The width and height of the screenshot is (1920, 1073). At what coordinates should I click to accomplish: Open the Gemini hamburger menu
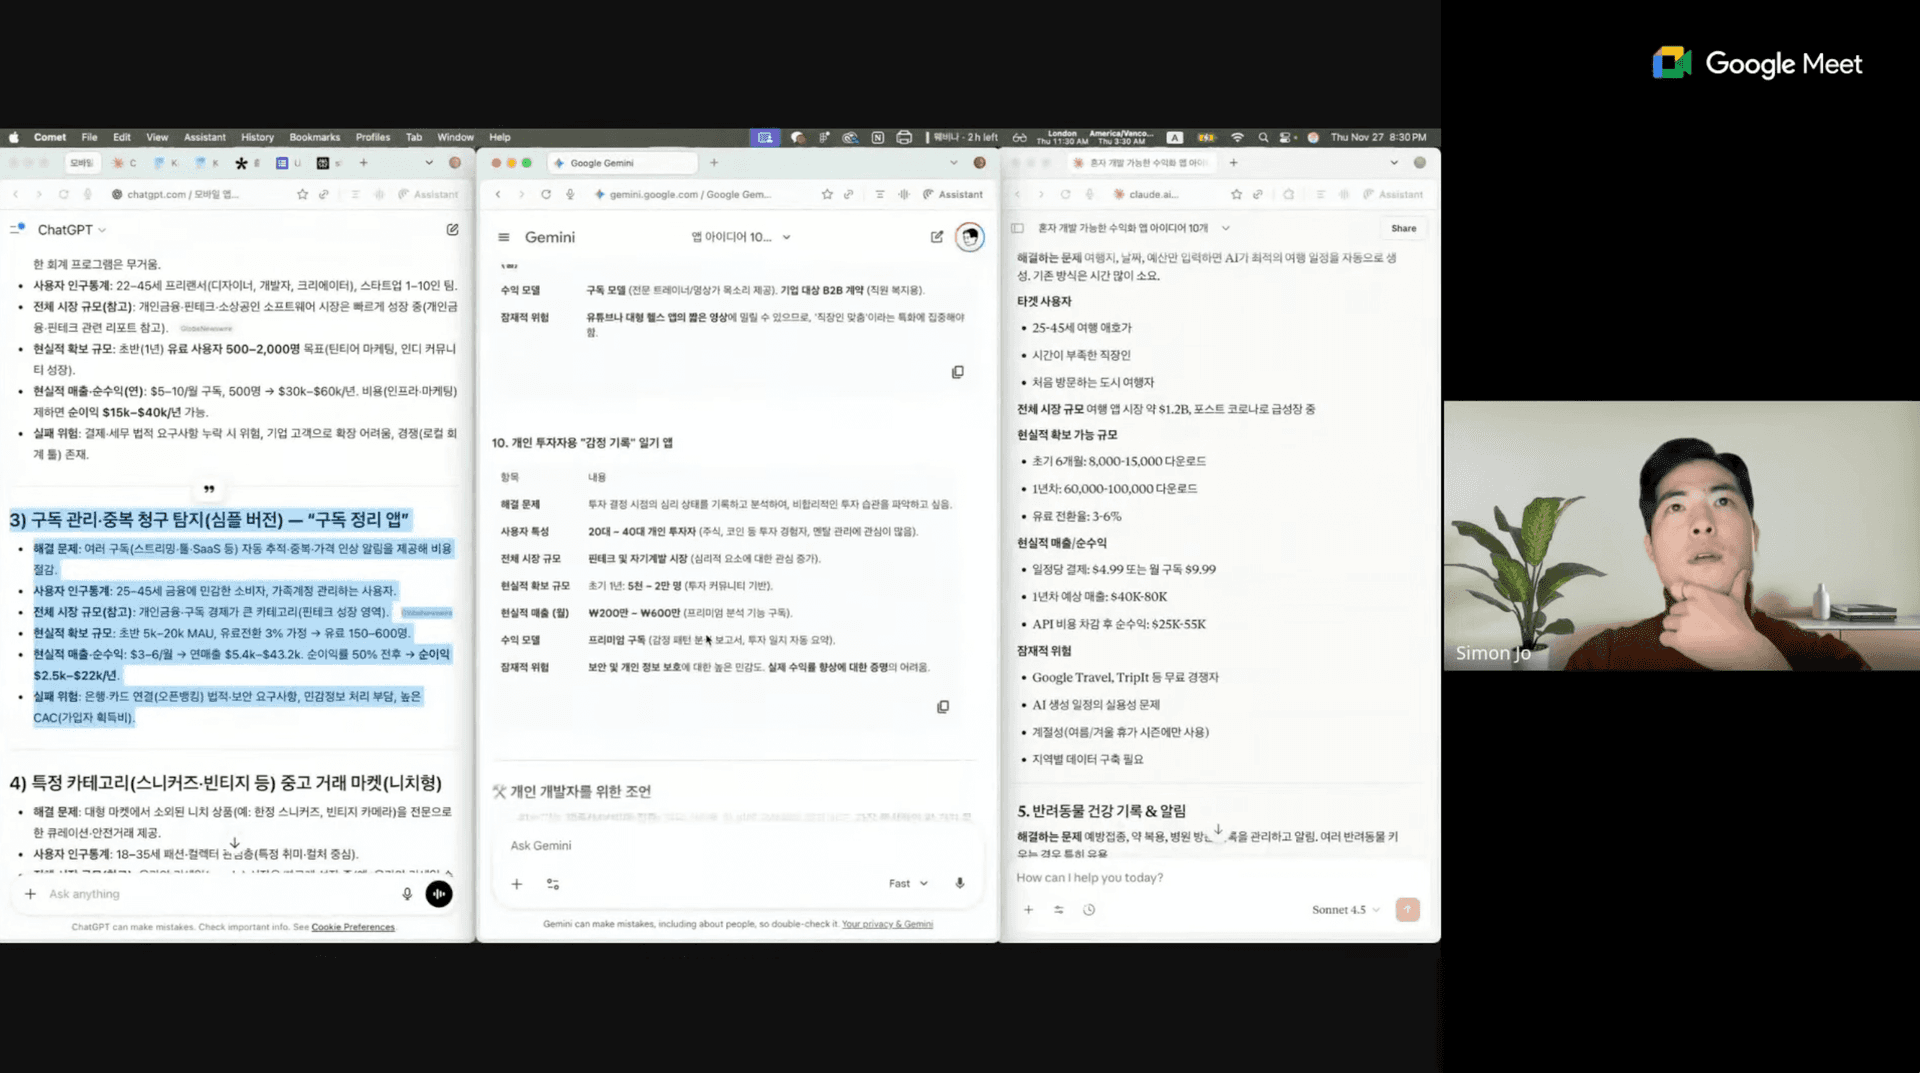point(504,237)
